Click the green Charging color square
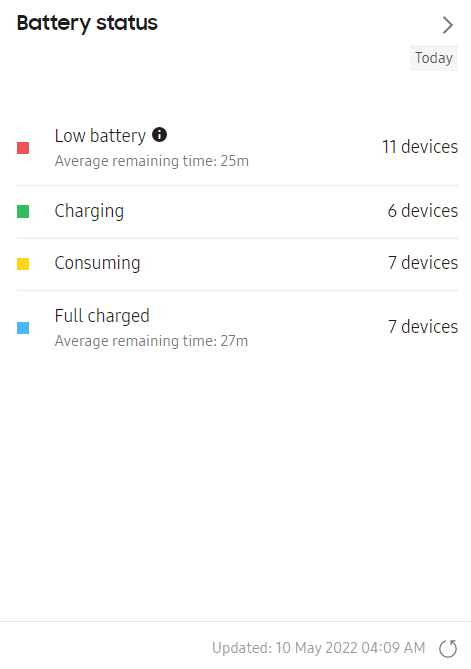Viewport: 471px width, 669px height. 23,212
